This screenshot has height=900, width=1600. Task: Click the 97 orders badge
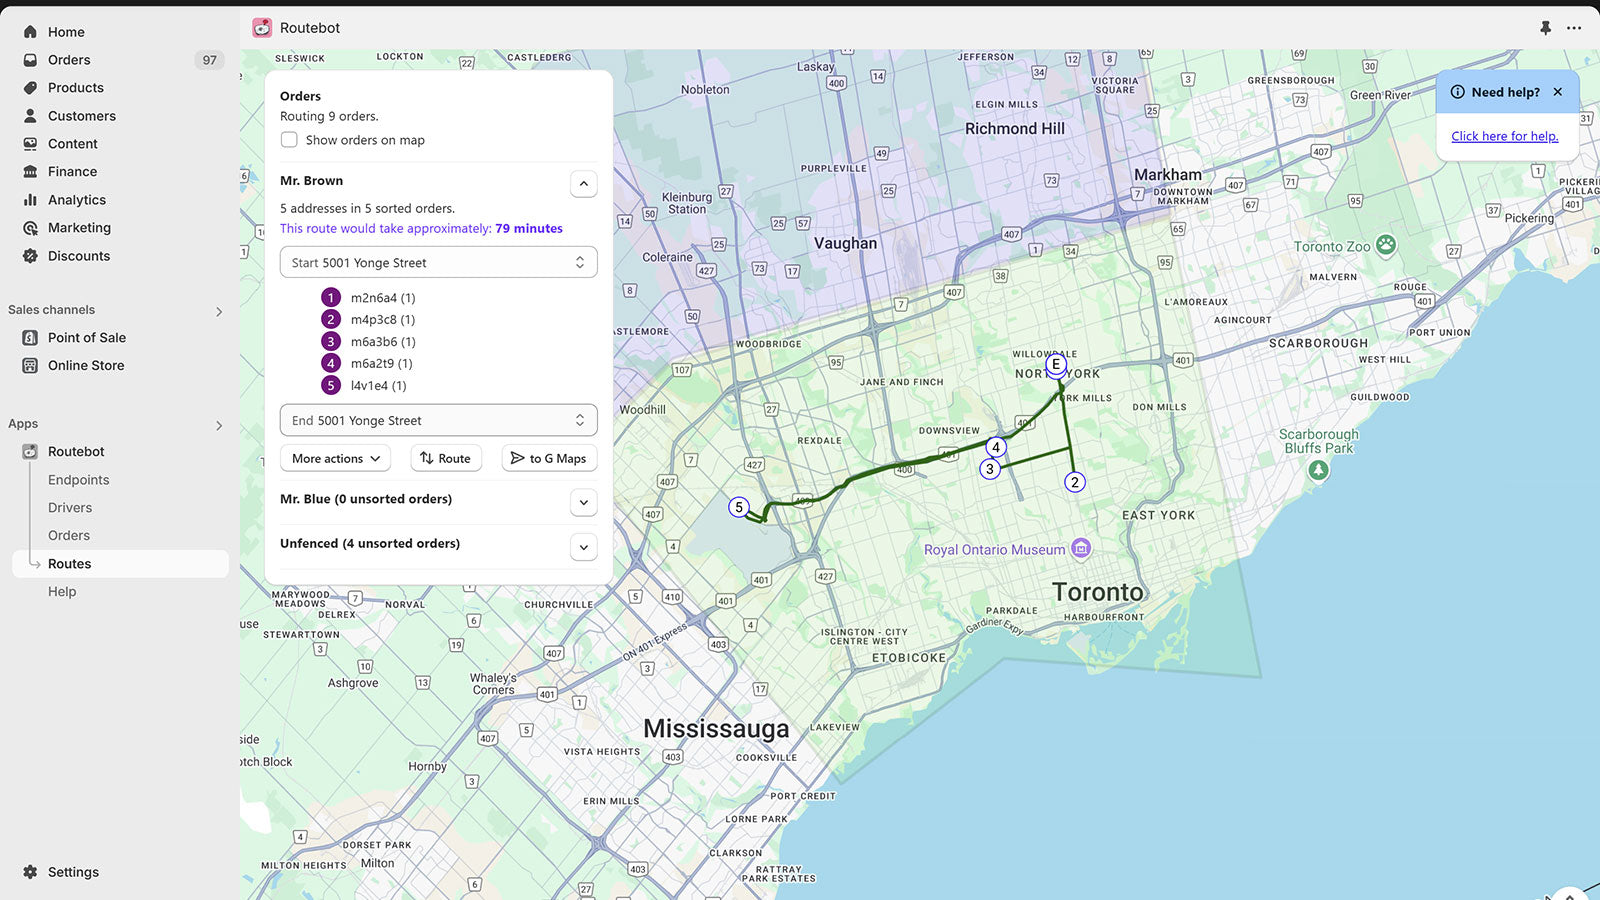pyautogui.click(x=209, y=60)
